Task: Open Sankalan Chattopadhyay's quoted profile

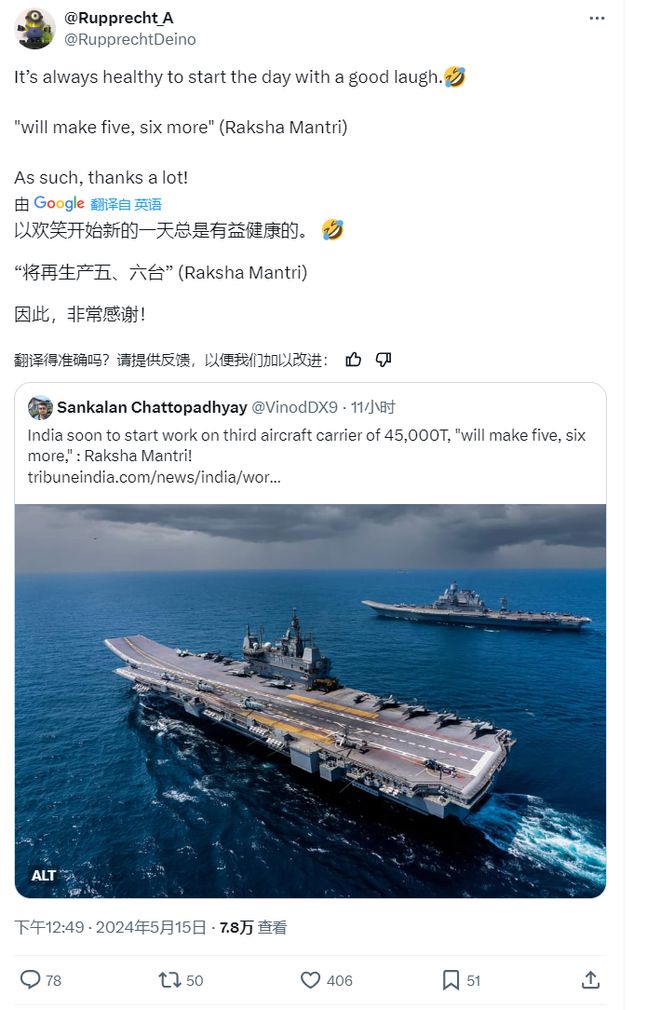Action: coord(152,407)
